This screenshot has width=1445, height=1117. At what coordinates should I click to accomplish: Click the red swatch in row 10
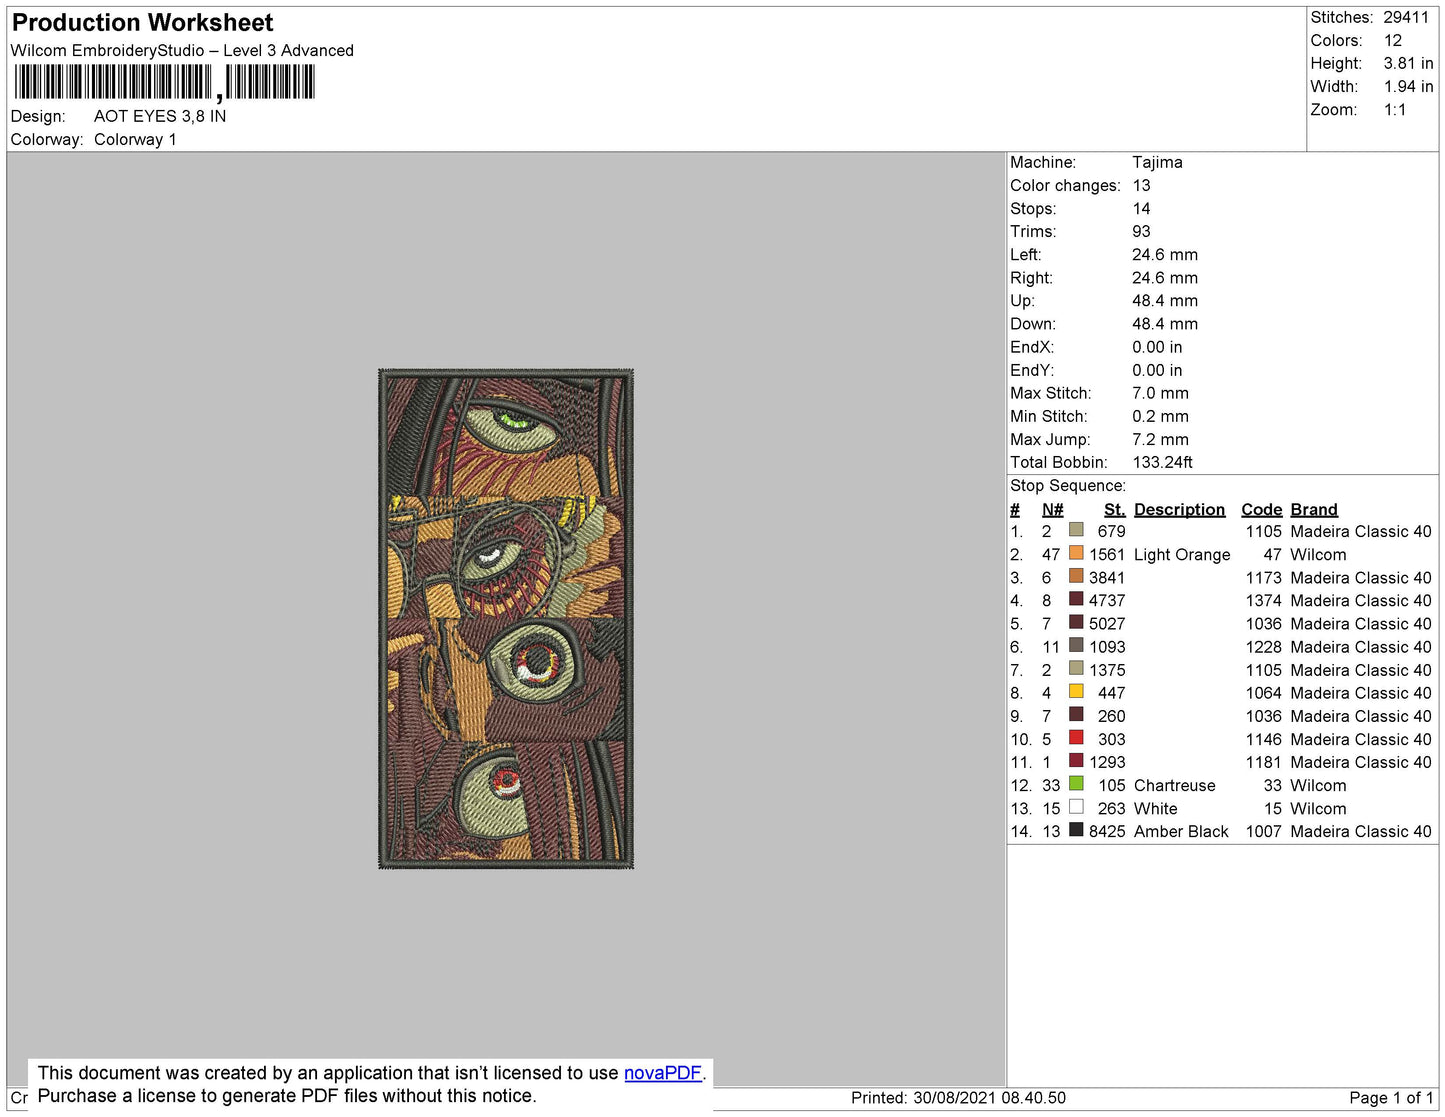click(x=1076, y=738)
